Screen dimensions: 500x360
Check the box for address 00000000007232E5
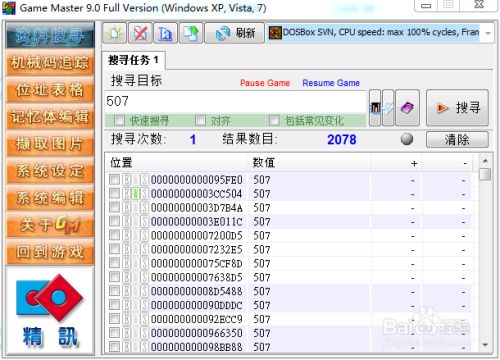[x=114, y=249]
